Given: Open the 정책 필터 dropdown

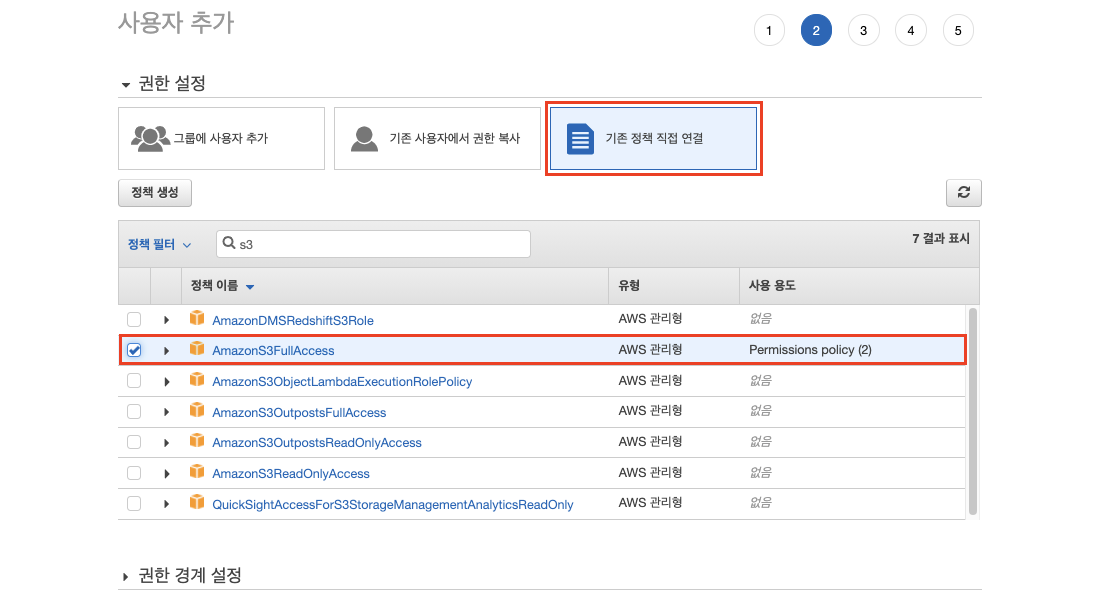Looking at the screenshot, I should [x=159, y=244].
